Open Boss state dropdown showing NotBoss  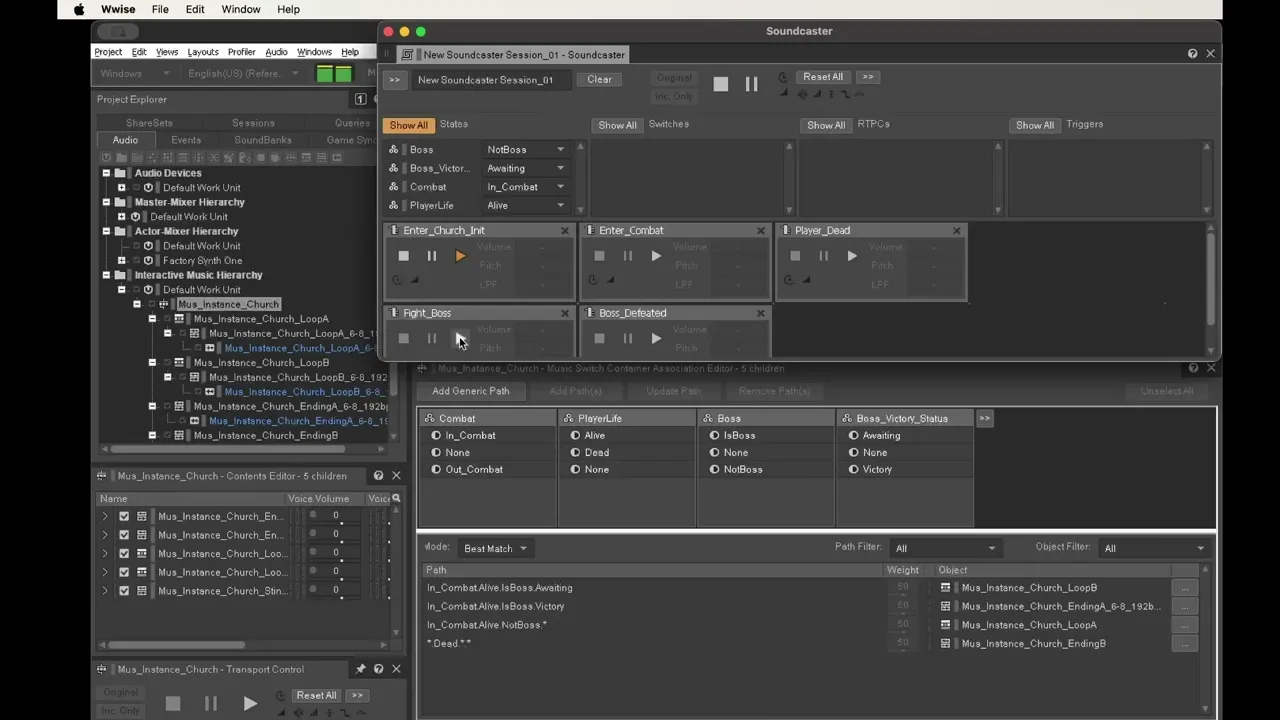point(526,150)
